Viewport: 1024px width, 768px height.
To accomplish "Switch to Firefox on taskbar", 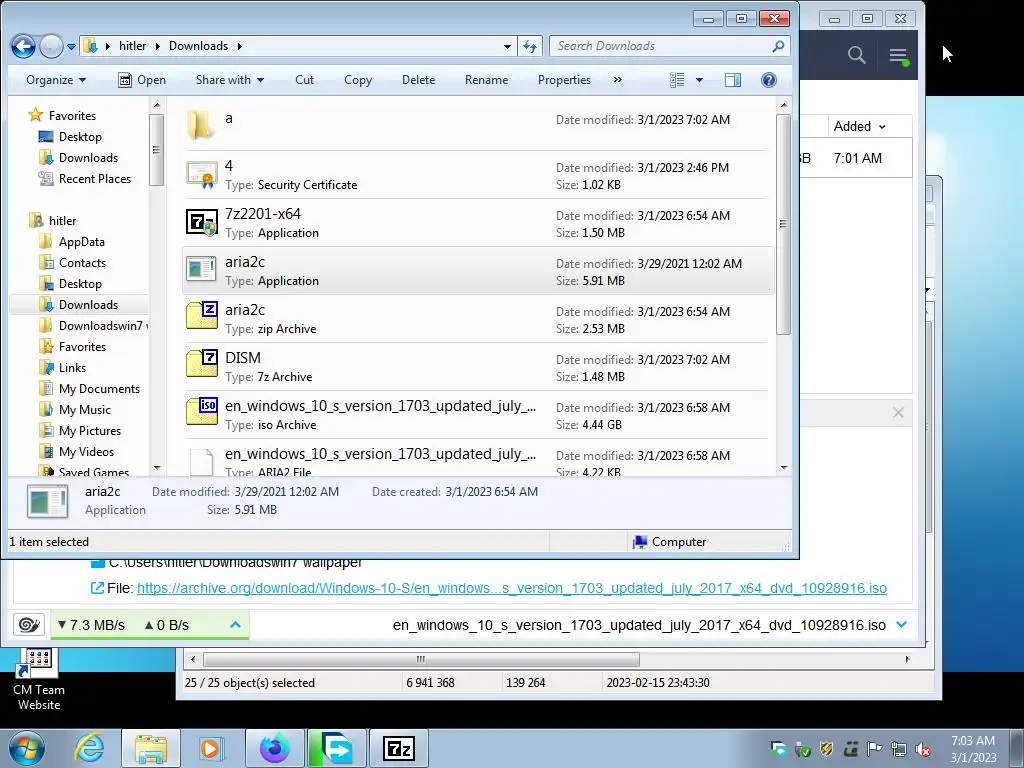I will pos(275,748).
